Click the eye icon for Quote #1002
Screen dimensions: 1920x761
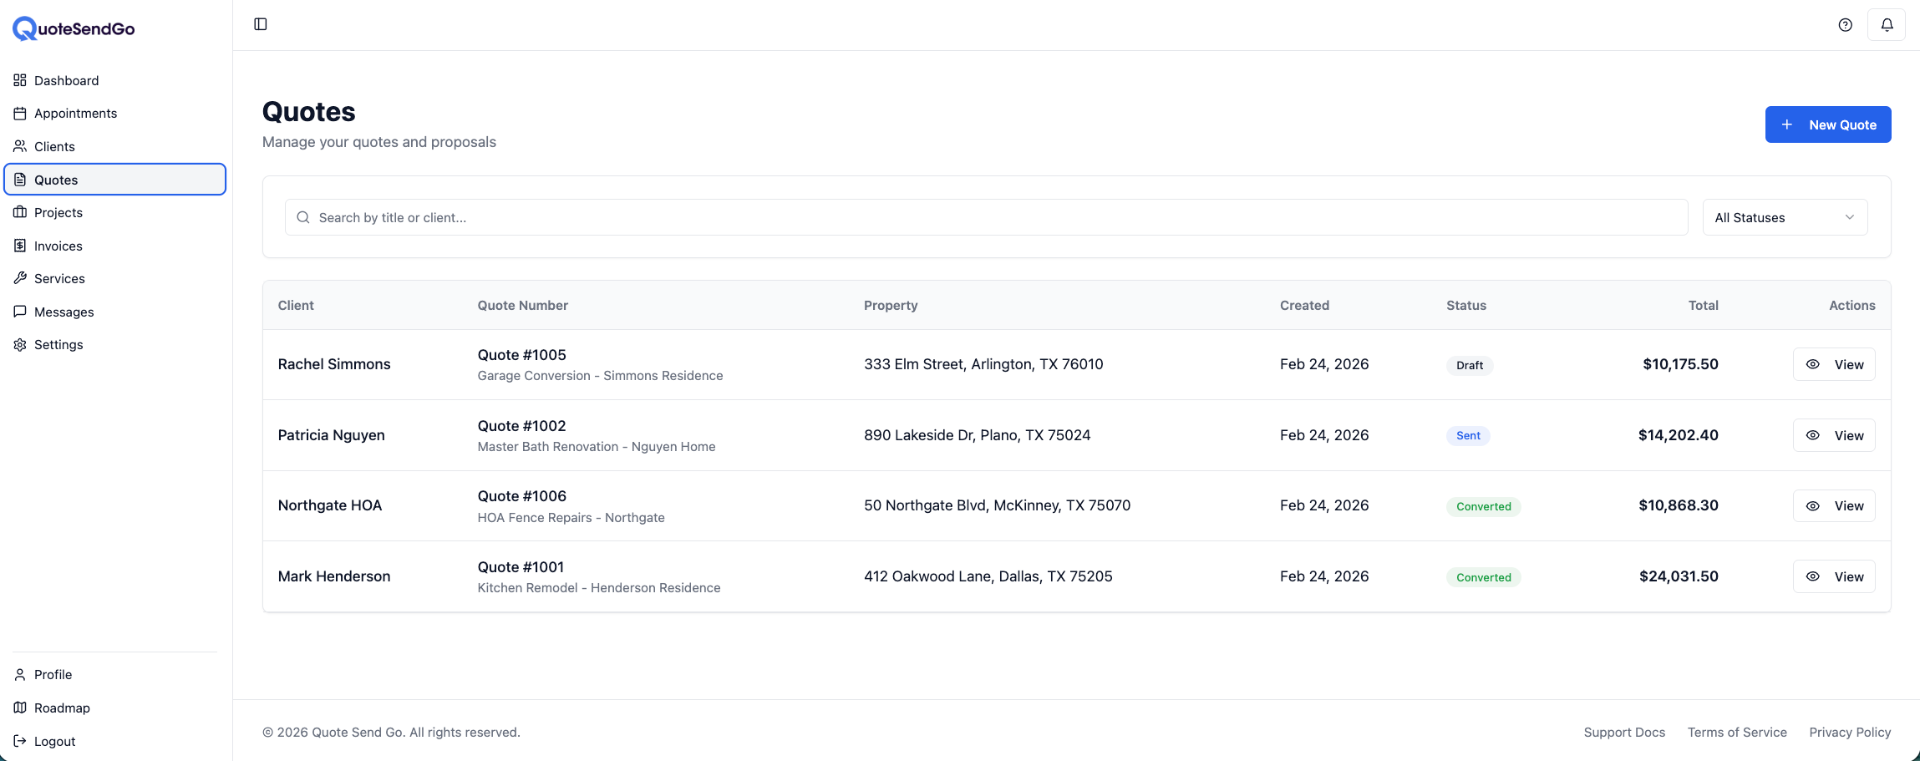point(1812,436)
